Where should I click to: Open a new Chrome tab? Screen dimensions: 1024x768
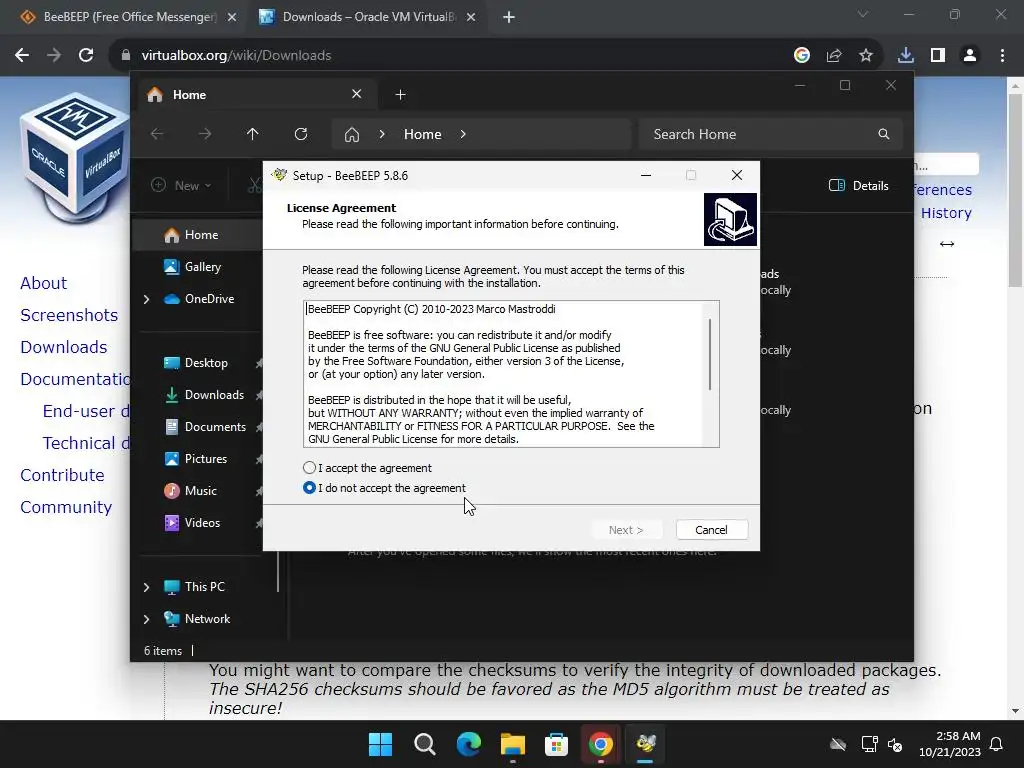(509, 17)
